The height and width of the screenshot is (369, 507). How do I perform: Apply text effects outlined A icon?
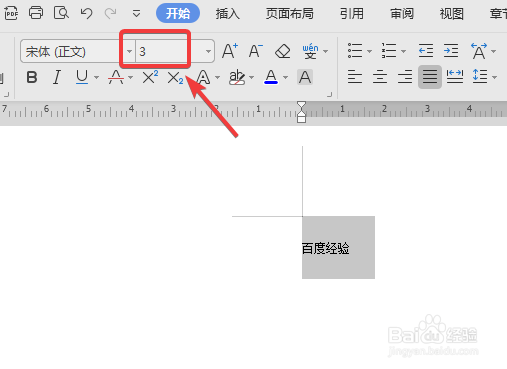click(203, 77)
